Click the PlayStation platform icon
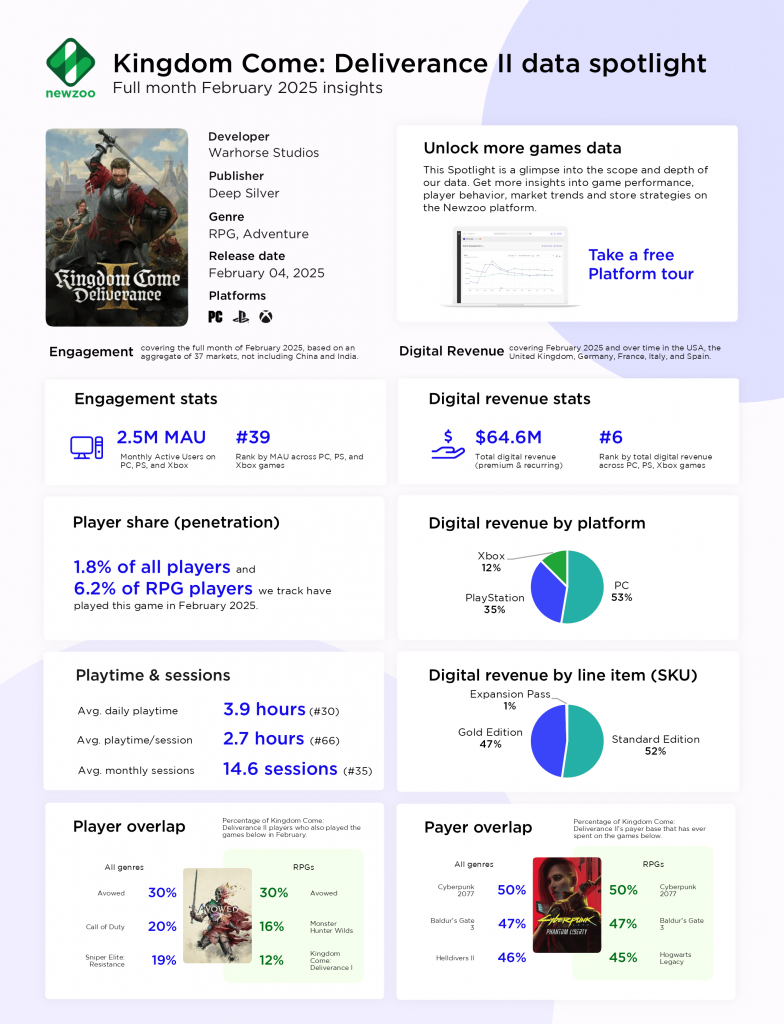Screen dimensions: 784x1024 pos(241,317)
